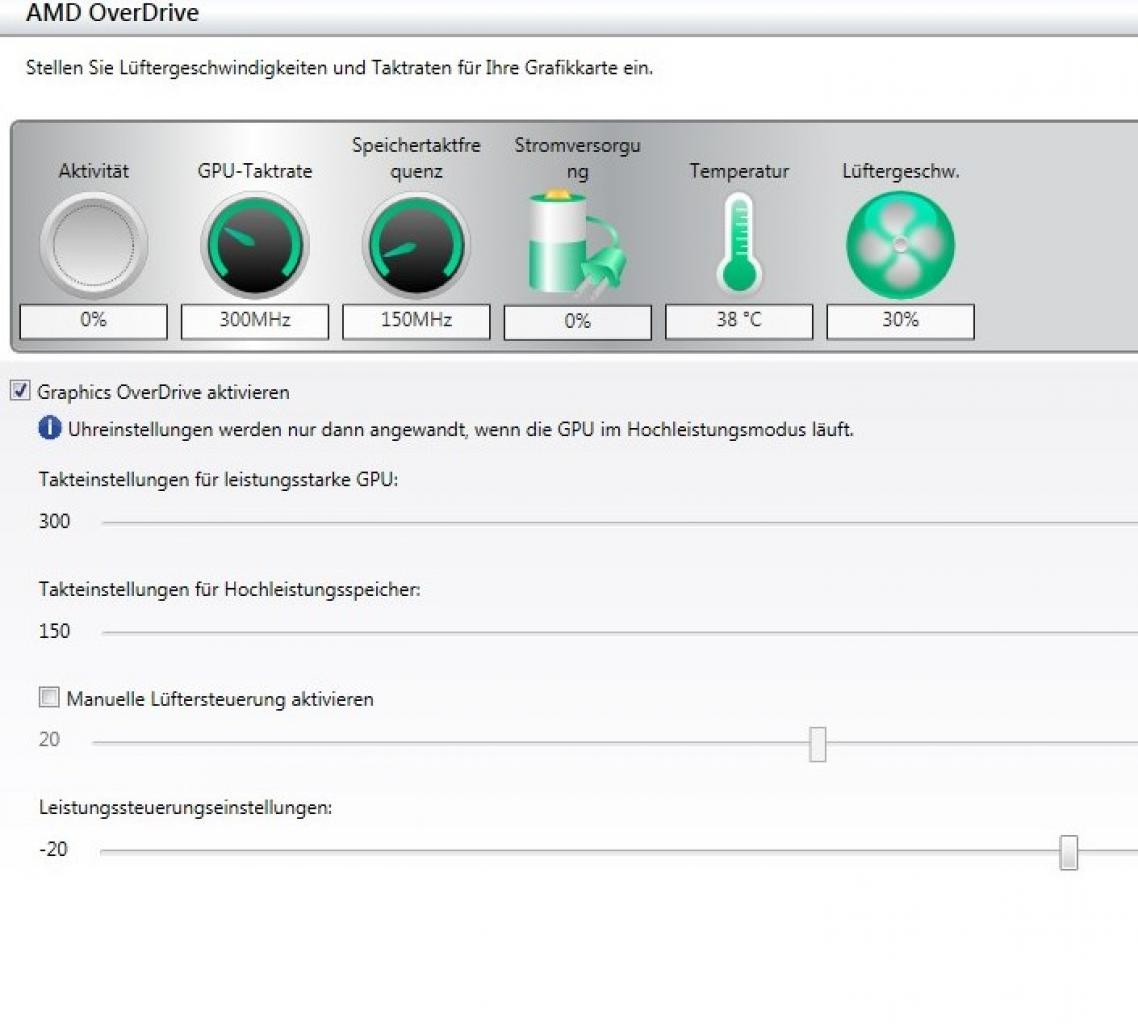Uncheck Graphics OverDrive aktivieren checkbox
Viewport: 1138px width, 1024px height.
pyautogui.click(x=20, y=390)
